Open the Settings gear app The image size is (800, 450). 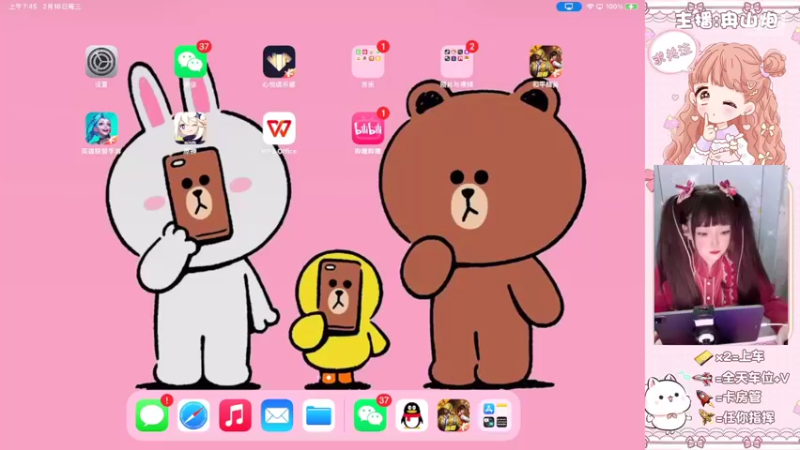(102, 62)
